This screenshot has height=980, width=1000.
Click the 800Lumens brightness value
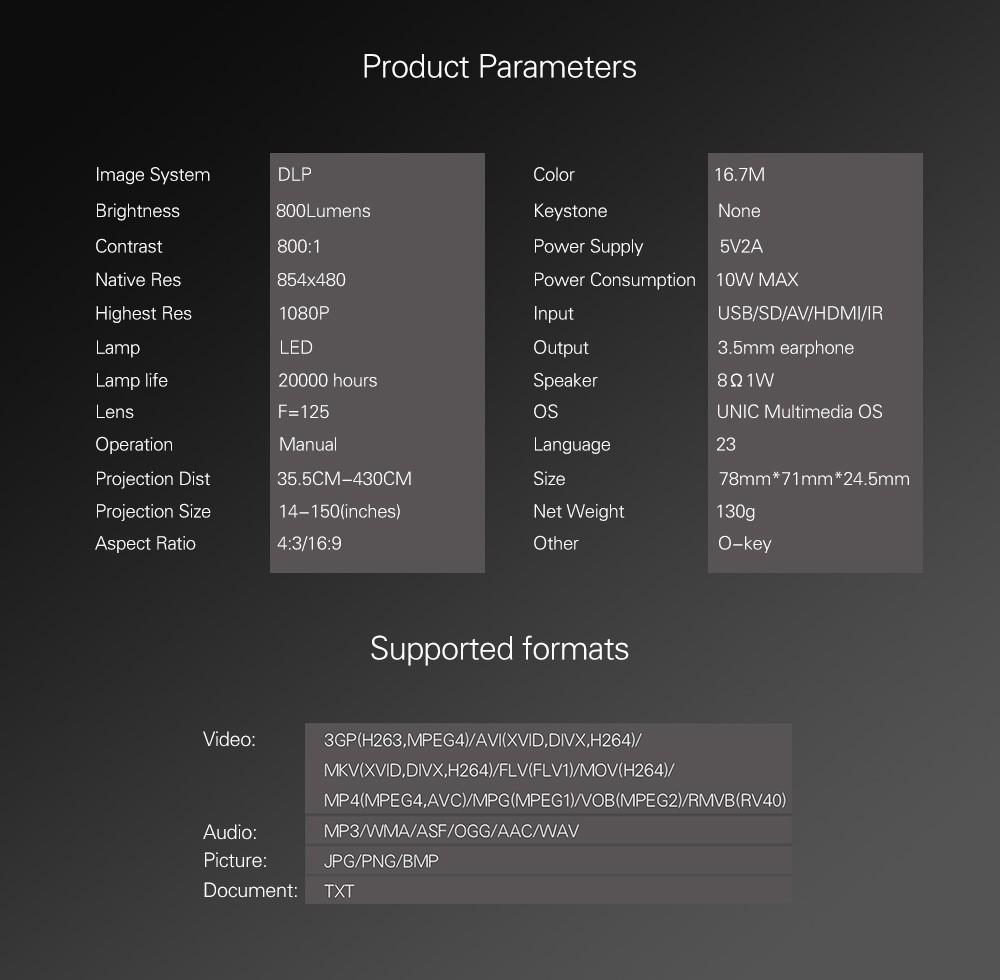click(323, 211)
